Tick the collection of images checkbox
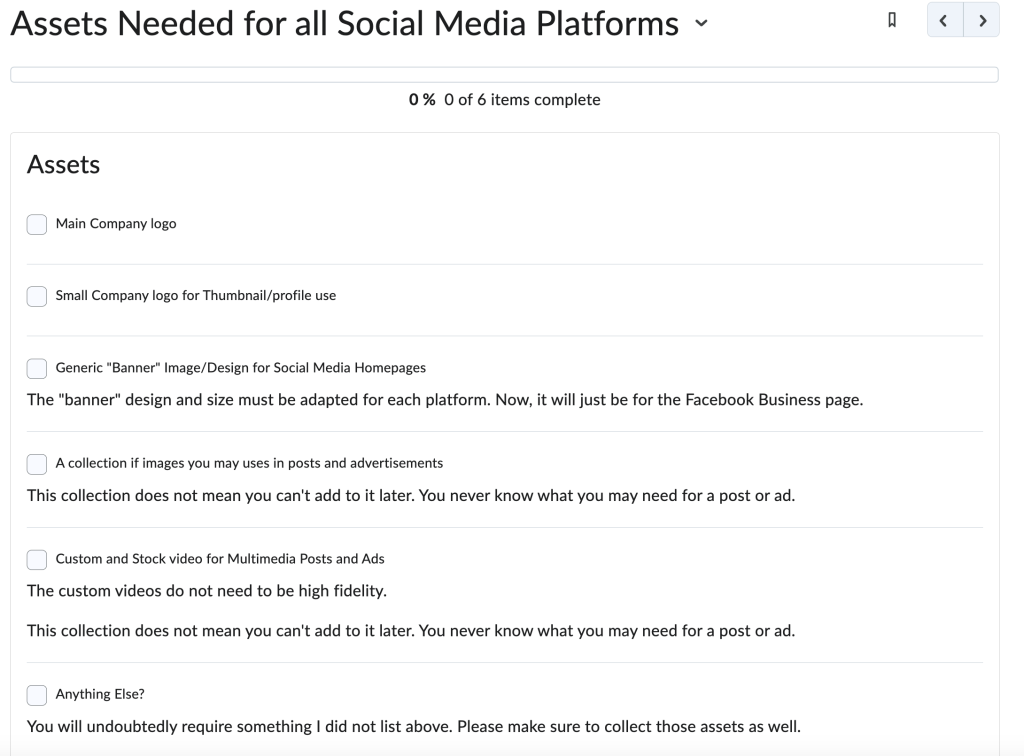This screenshot has height=756, width=1024. click(36, 463)
